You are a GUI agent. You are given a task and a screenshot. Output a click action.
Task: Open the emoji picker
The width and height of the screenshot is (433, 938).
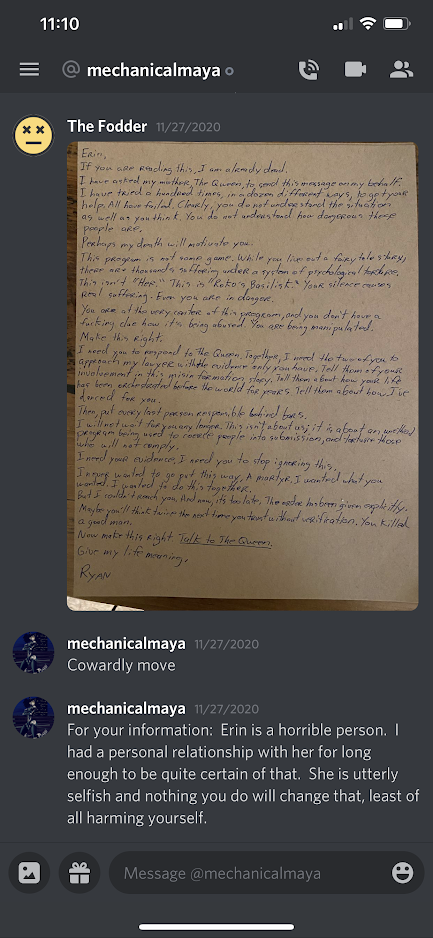[x=402, y=873]
